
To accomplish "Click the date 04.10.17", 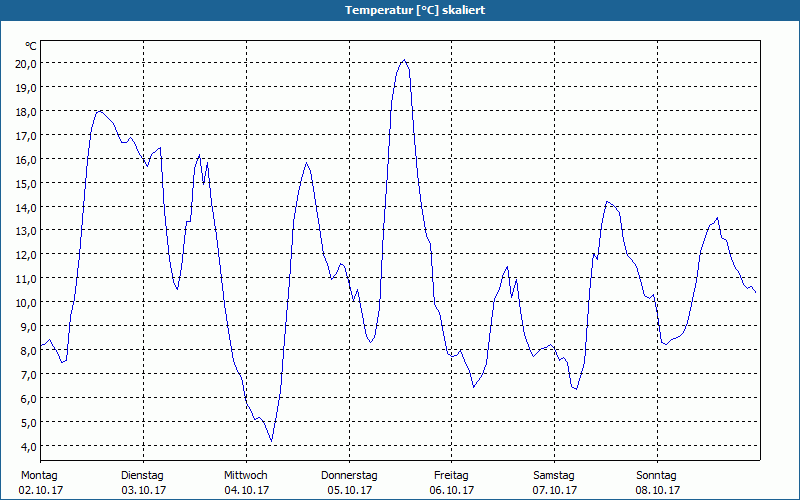I will (x=247, y=490).
